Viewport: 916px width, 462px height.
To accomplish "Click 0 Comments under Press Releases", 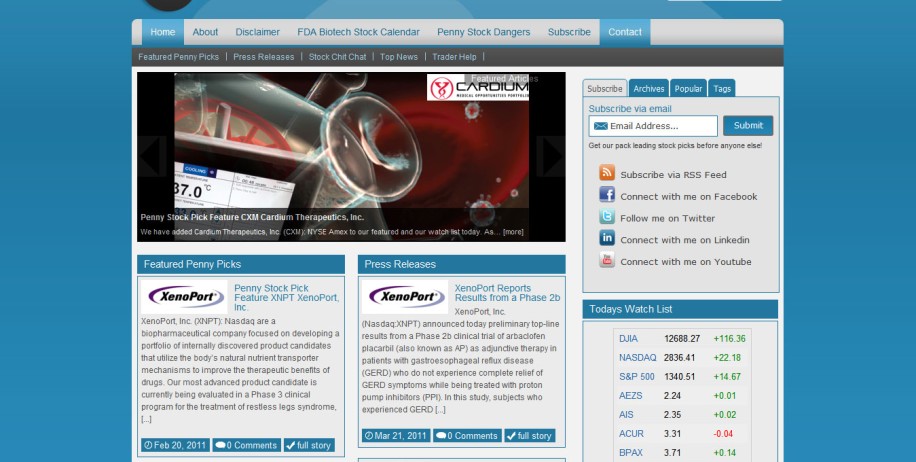I will point(467,436).
